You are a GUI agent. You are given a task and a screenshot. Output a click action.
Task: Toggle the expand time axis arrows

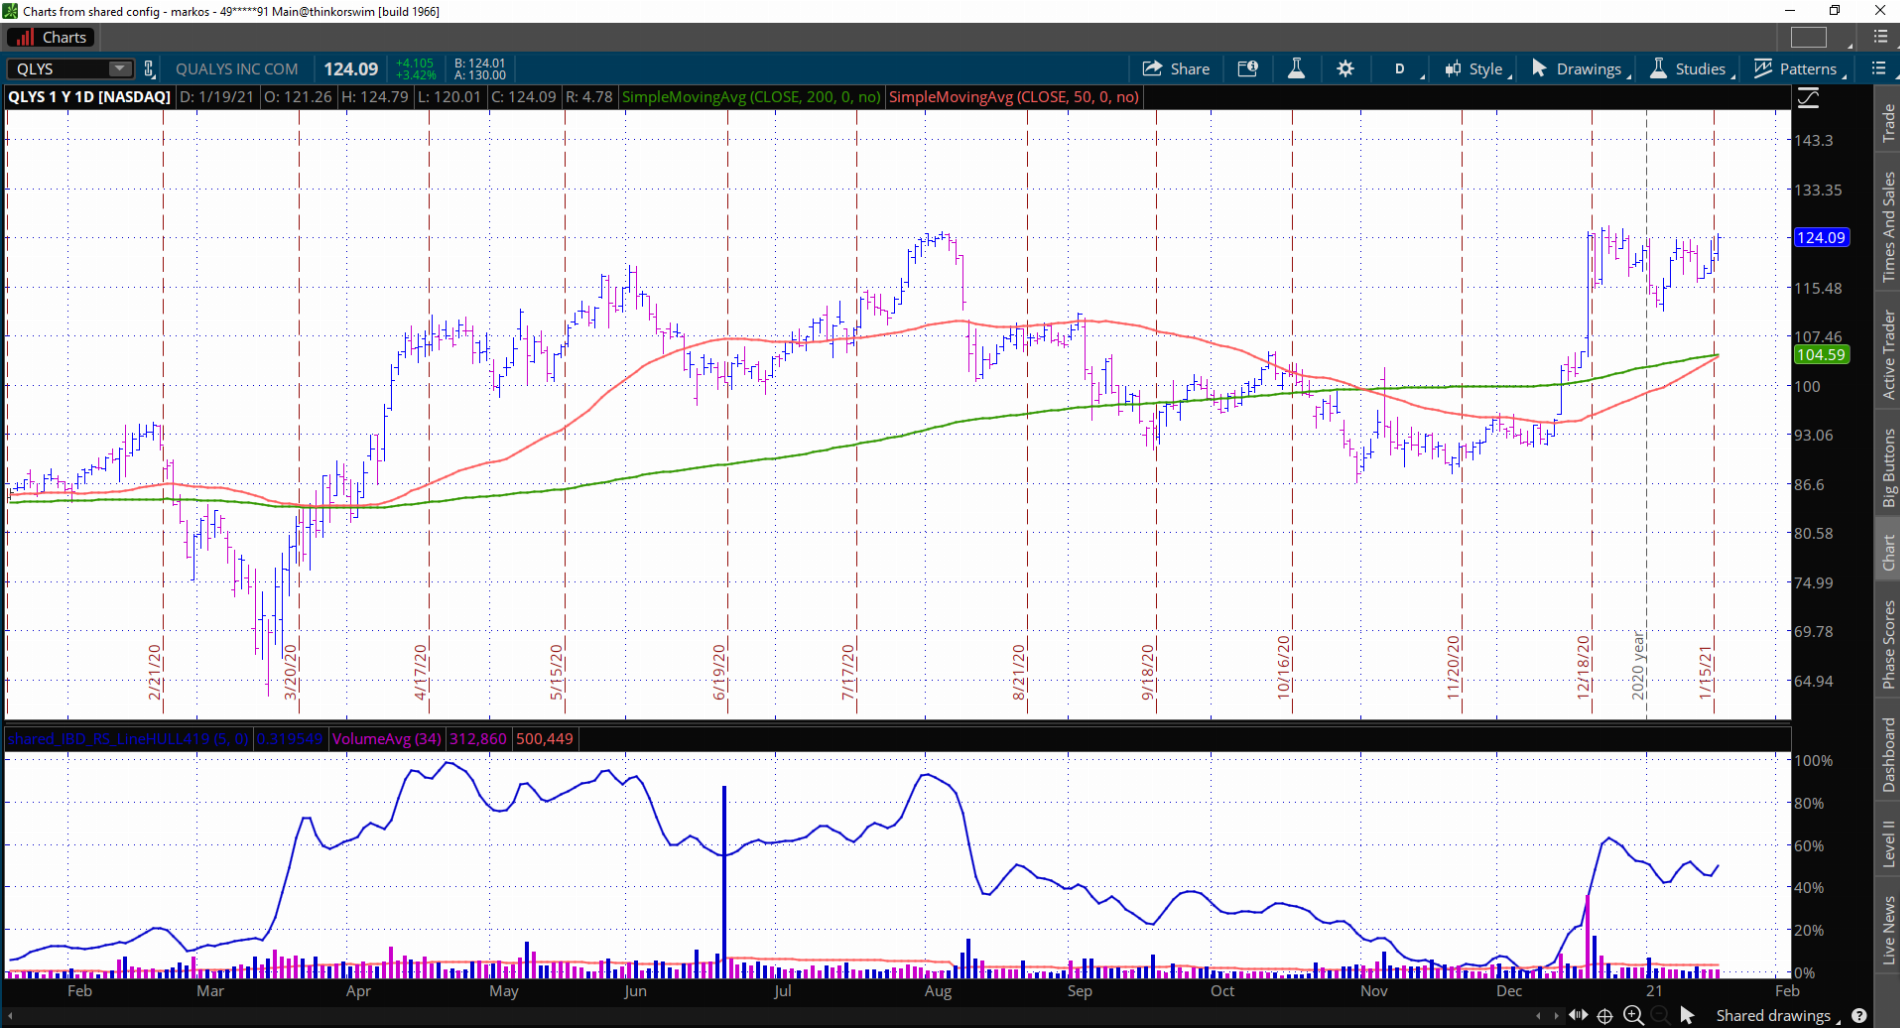[x=1578, y=1015]
